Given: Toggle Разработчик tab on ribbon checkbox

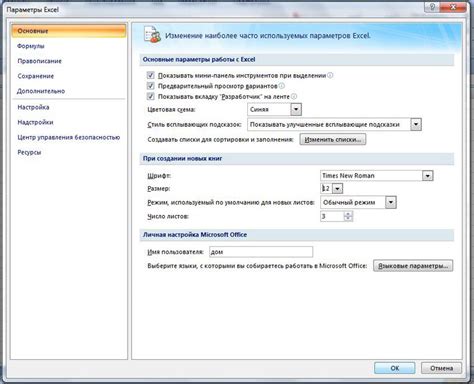Looking at the screenshot, I should pos(150,97).
